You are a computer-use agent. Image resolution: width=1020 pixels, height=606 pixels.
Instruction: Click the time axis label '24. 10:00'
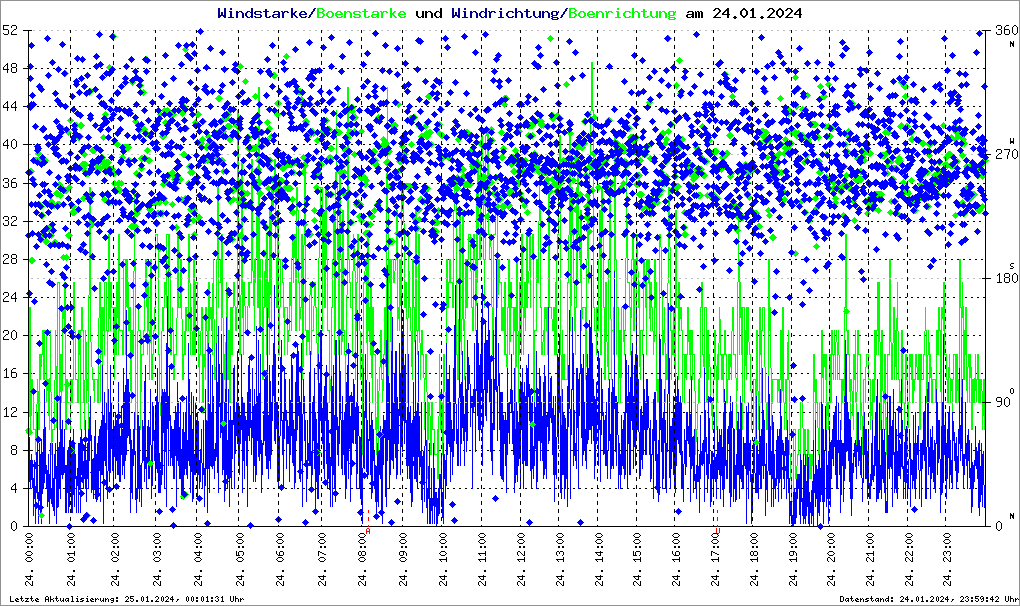click(443, 559)
